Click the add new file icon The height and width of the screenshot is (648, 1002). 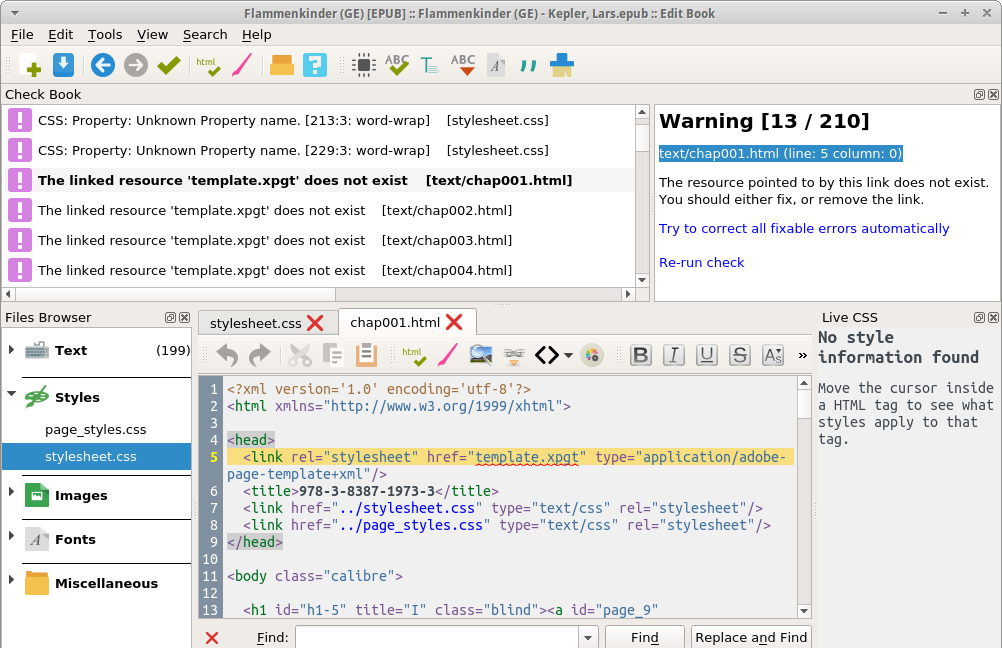tap(29, 66)
